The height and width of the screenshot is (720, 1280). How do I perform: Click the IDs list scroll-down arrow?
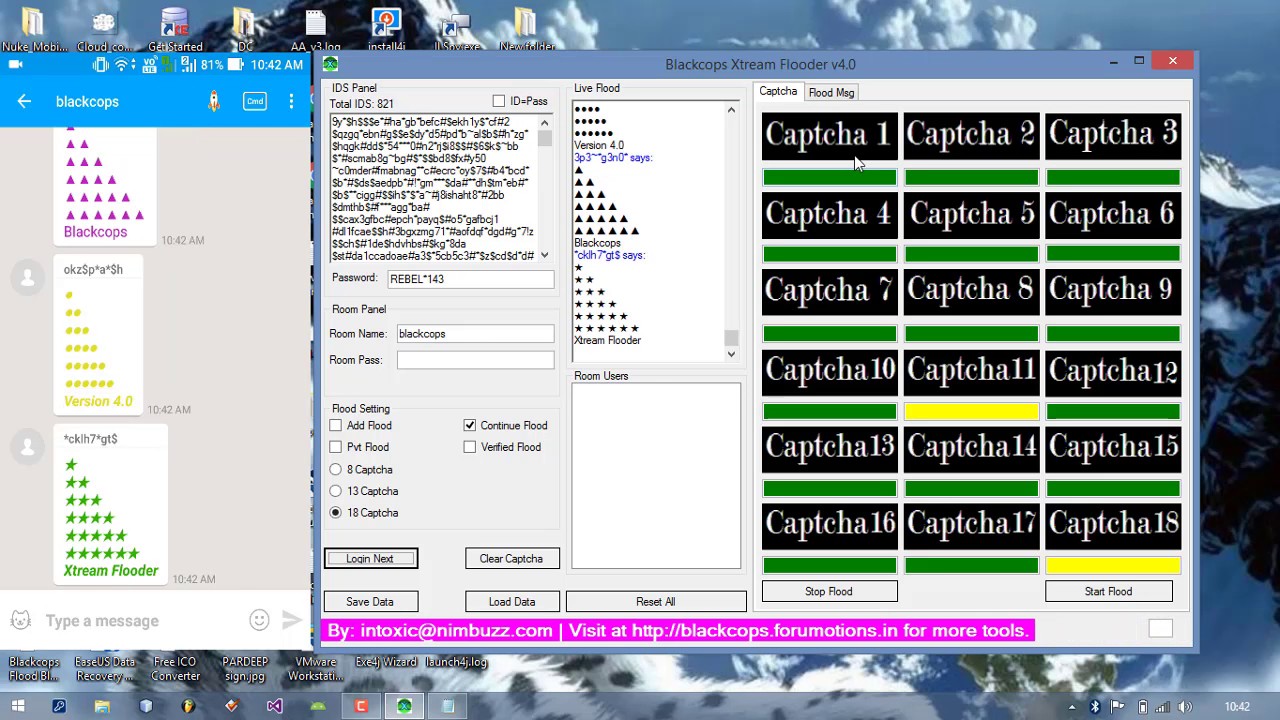coord(545,255)
